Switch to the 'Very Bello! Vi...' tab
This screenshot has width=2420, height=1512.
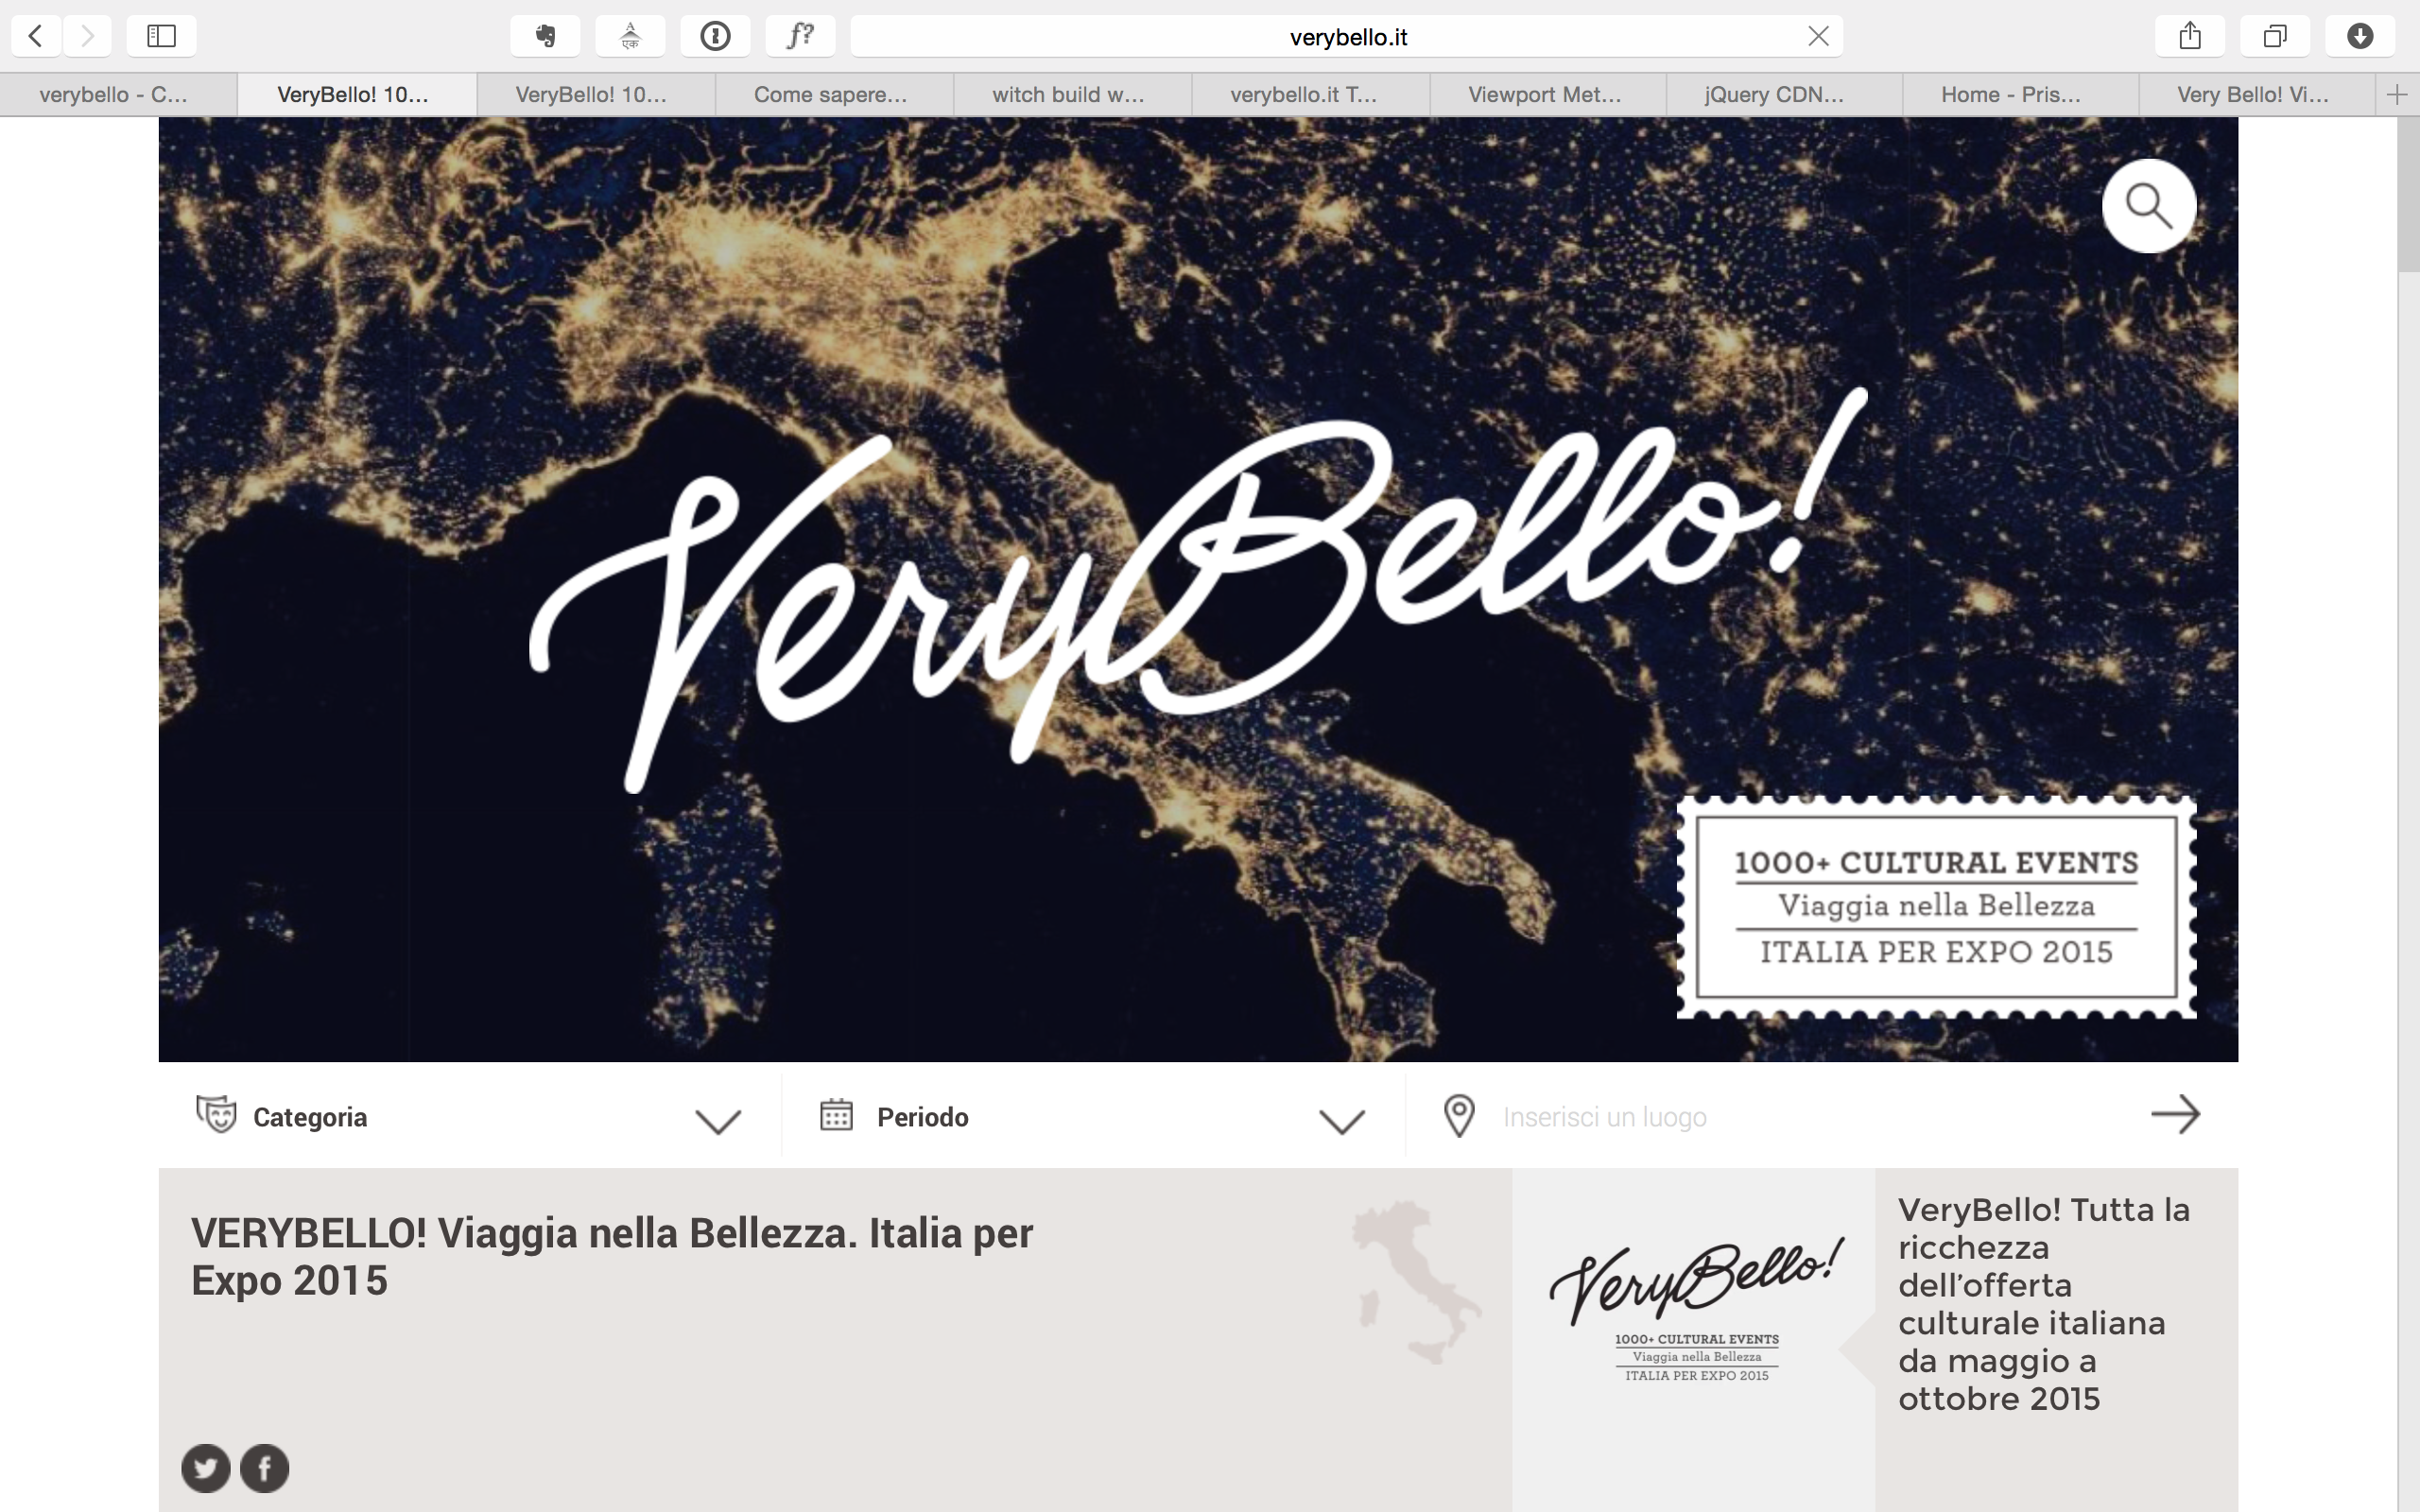pos(2257,95)
